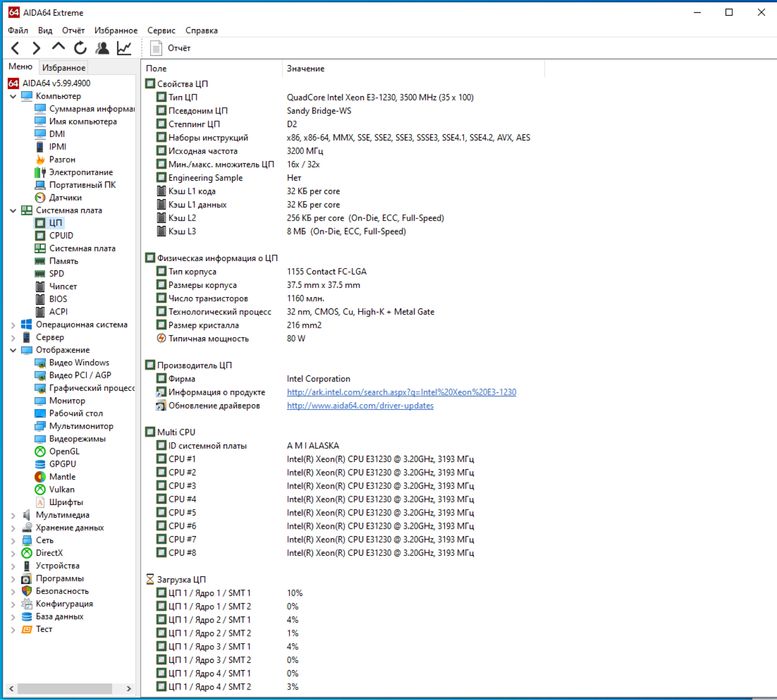Open the GPGPU tree entry

[62, 464]
